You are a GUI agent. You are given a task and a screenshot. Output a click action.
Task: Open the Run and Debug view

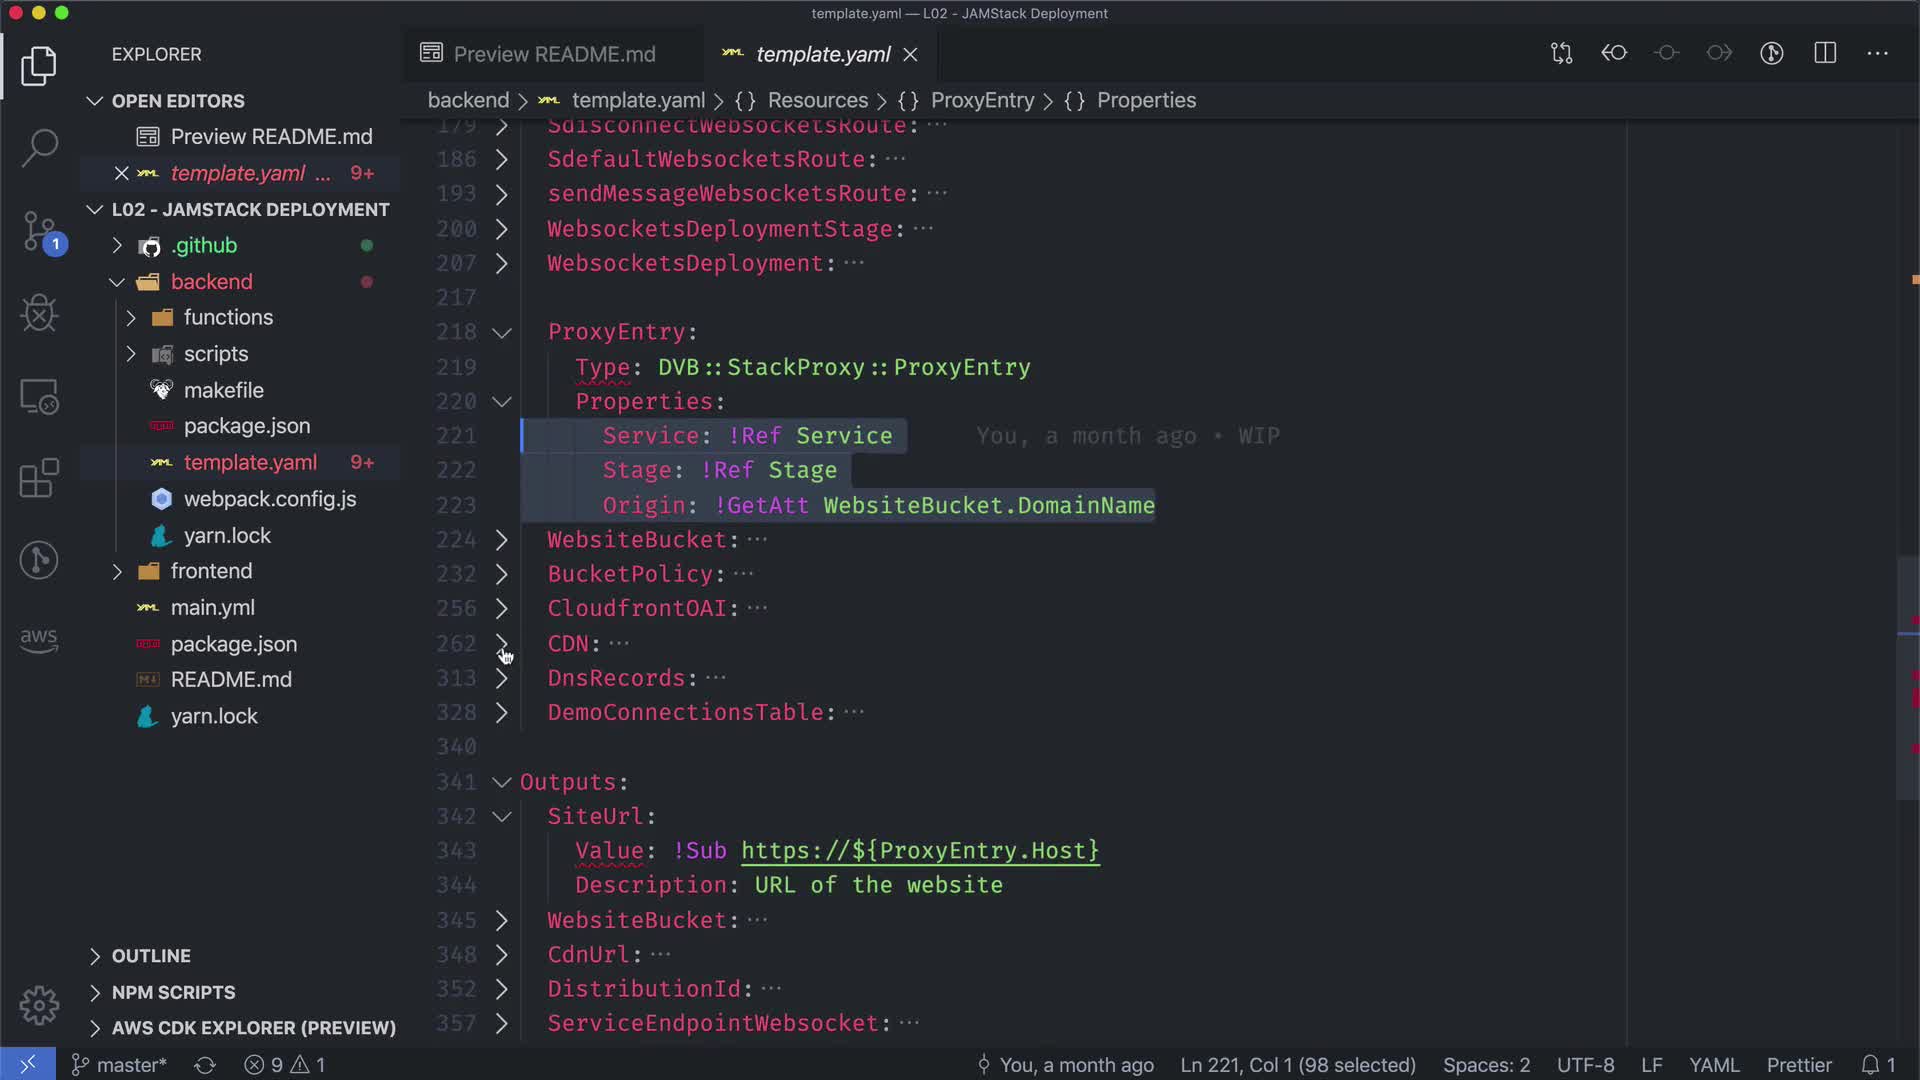pyautogui.click(x=39, y=314)
